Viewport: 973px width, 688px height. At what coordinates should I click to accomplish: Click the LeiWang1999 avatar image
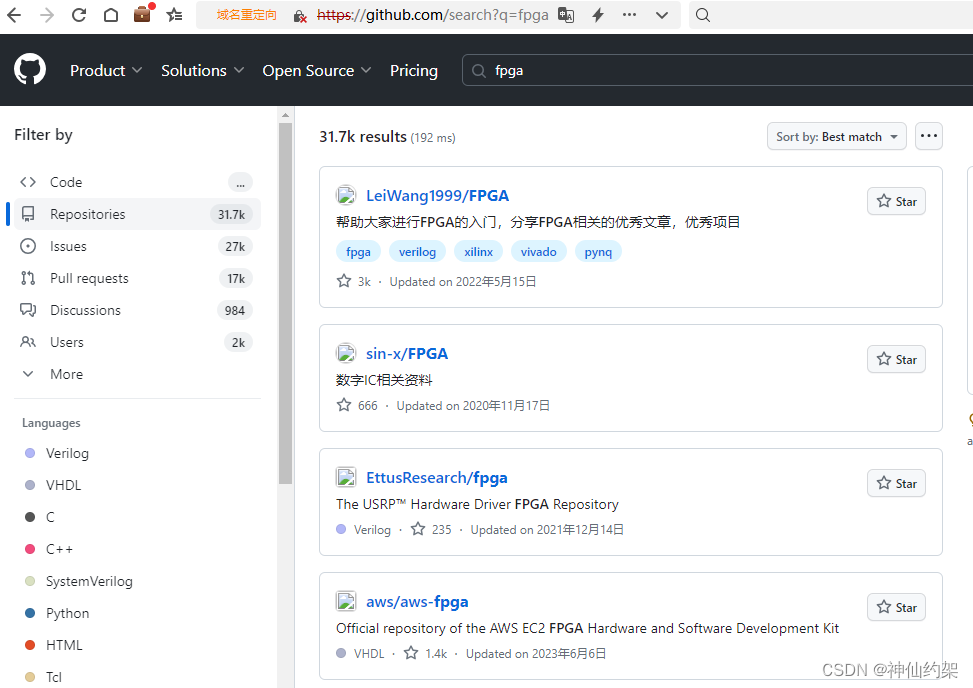tap(346, 195)
